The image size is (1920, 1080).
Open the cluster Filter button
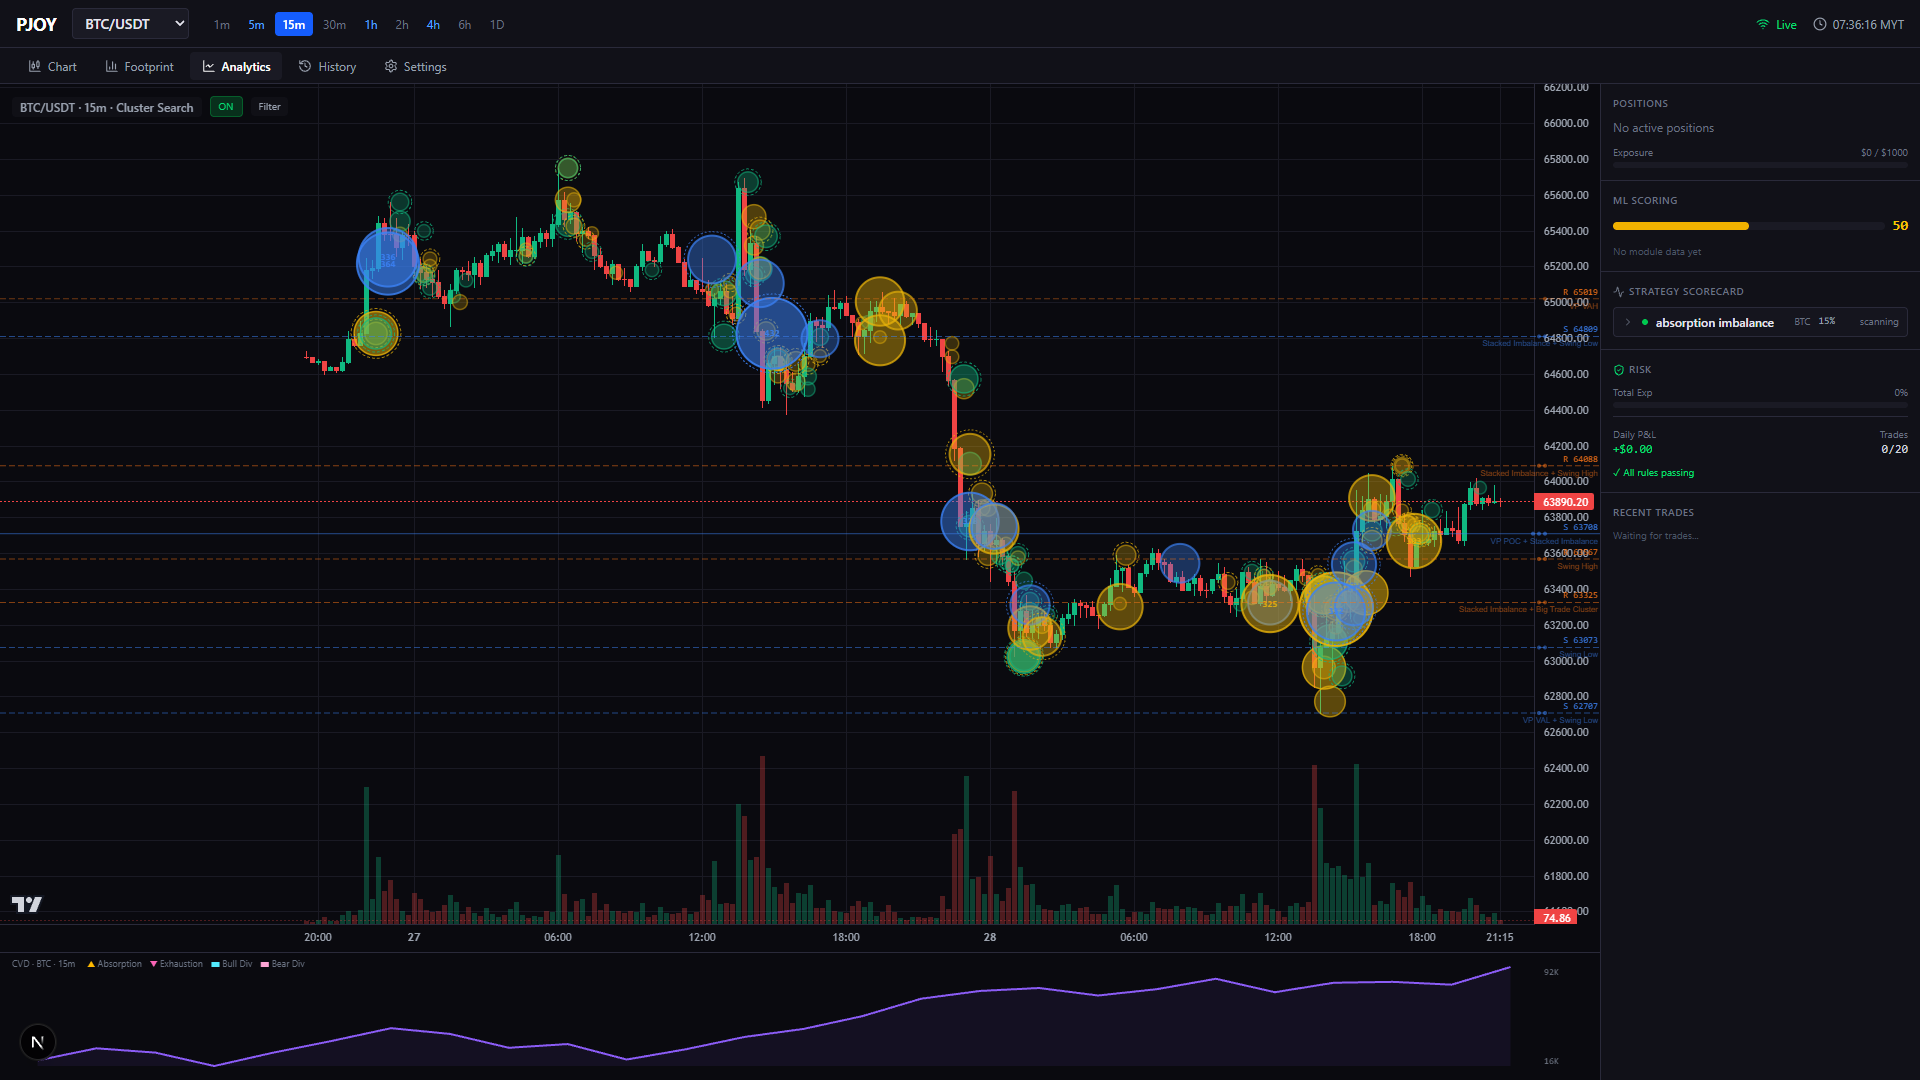(270, 107)
